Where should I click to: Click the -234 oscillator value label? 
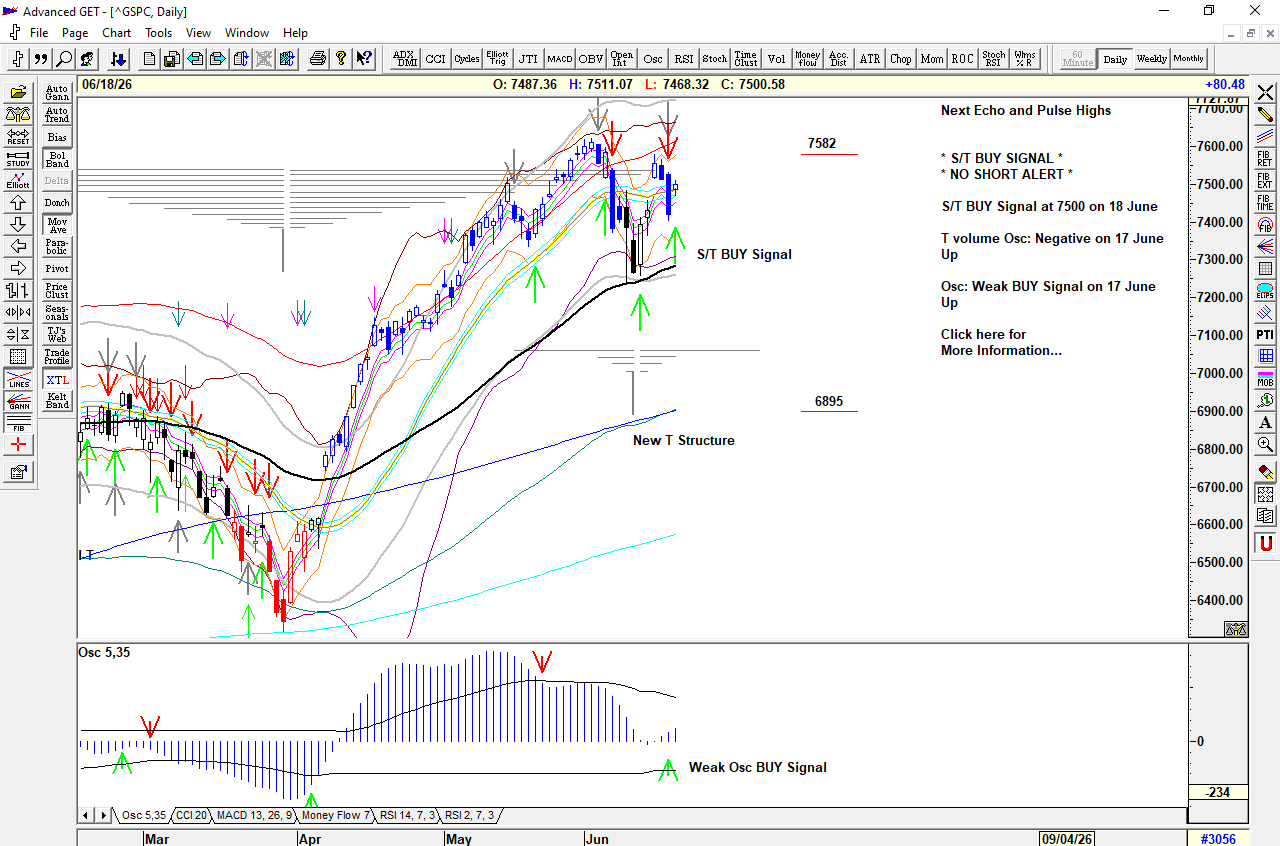pos(1218,792)
